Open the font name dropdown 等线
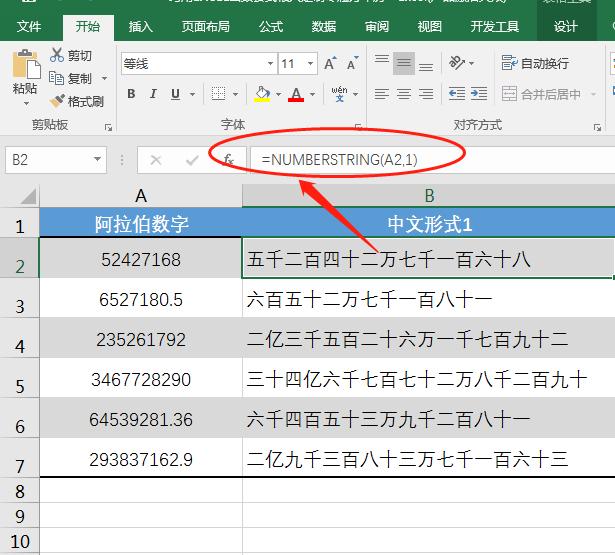615x555 pixels. click(x=271, y=64)
